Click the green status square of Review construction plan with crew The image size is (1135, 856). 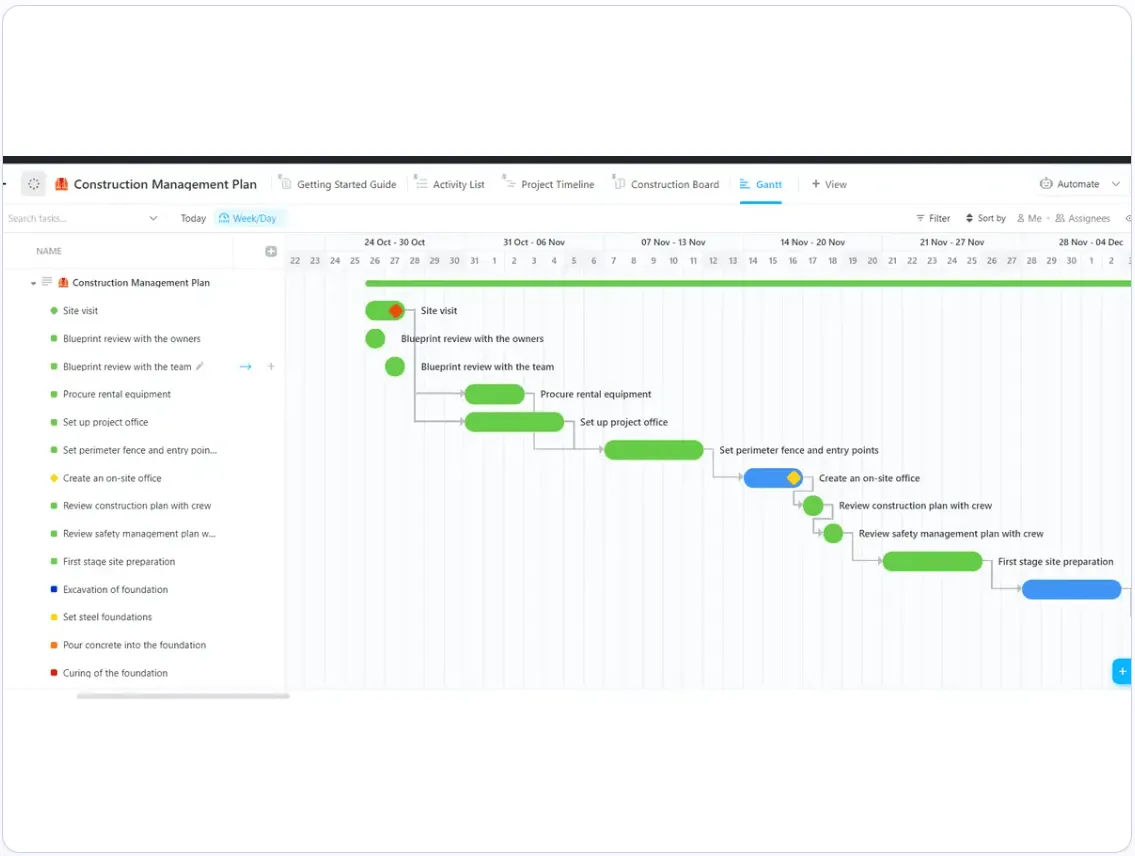(54, 506)
